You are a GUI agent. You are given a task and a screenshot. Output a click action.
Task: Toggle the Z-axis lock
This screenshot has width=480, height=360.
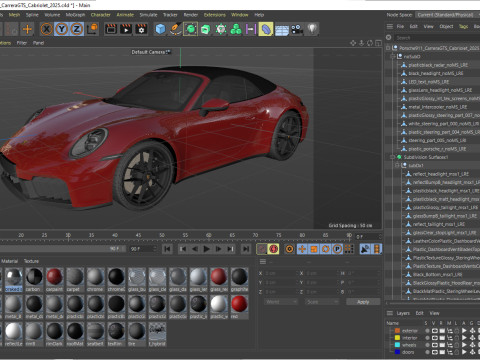pos(77,29)
